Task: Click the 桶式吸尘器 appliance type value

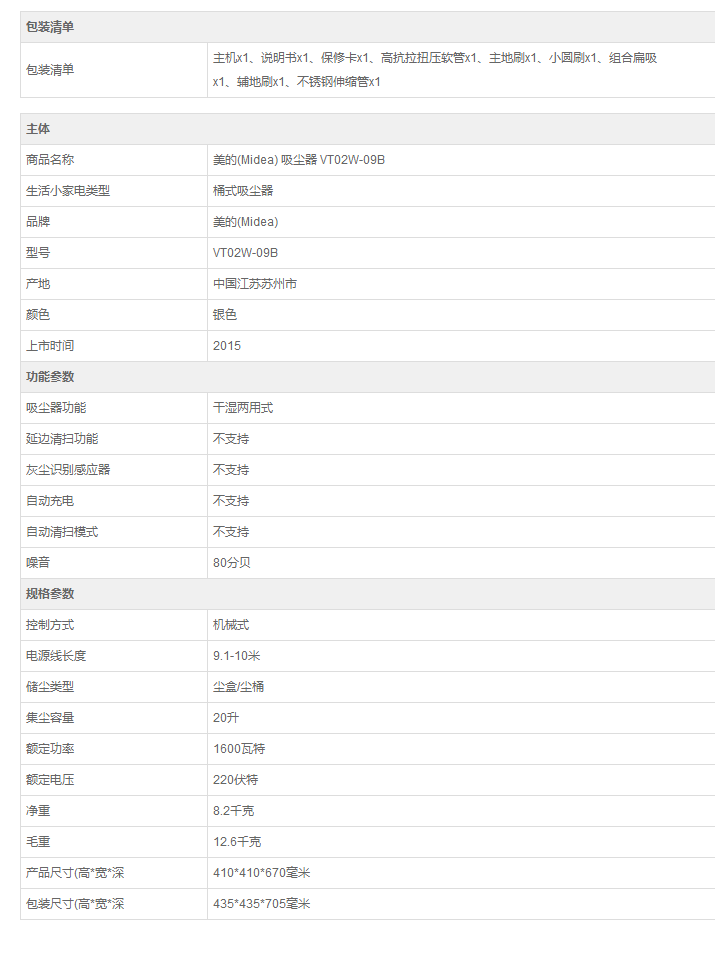Action: point(243,191)
